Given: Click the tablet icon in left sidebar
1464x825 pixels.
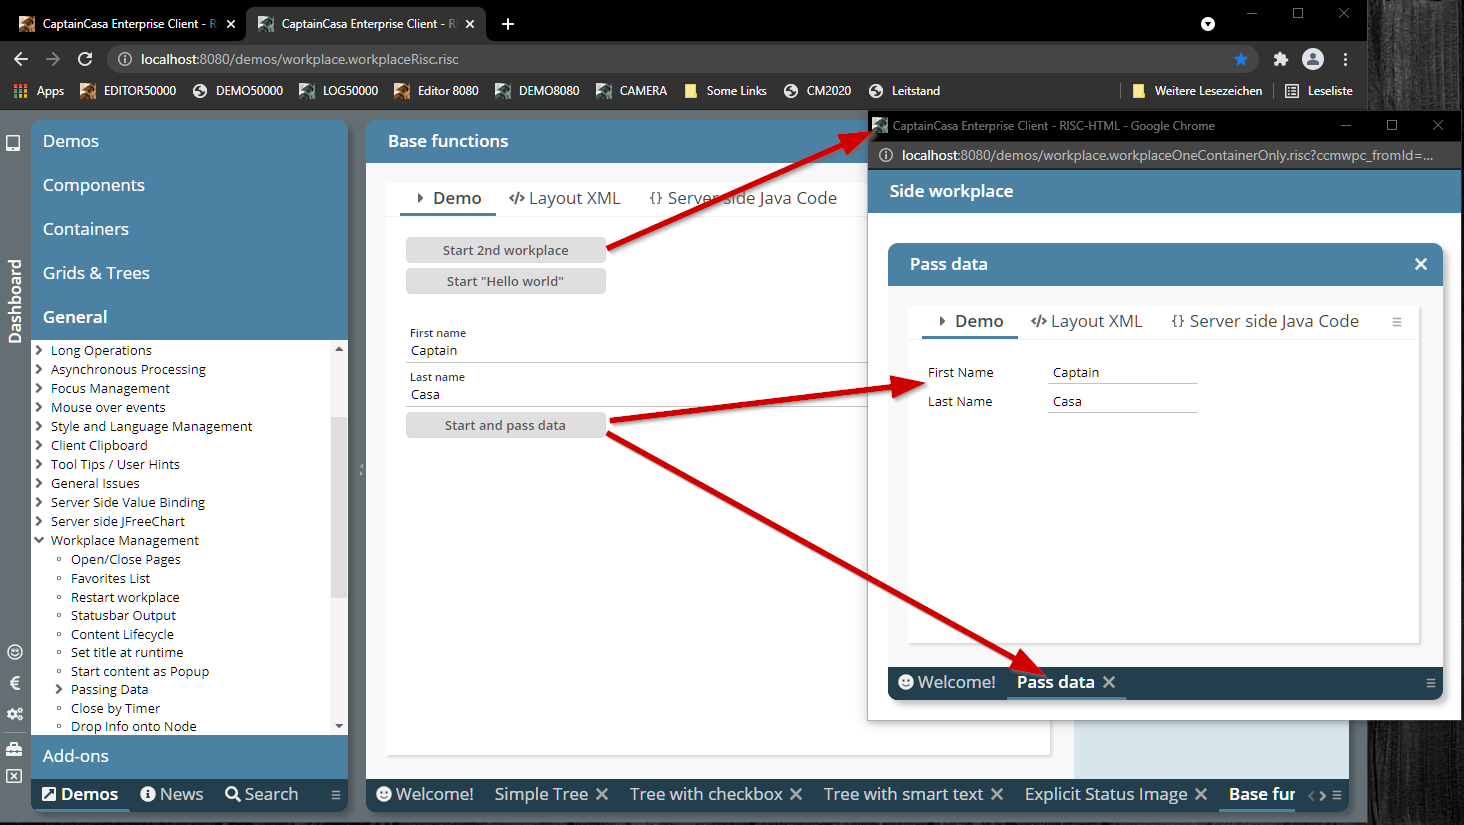Looking at the screenshot, I should (13, 143).
